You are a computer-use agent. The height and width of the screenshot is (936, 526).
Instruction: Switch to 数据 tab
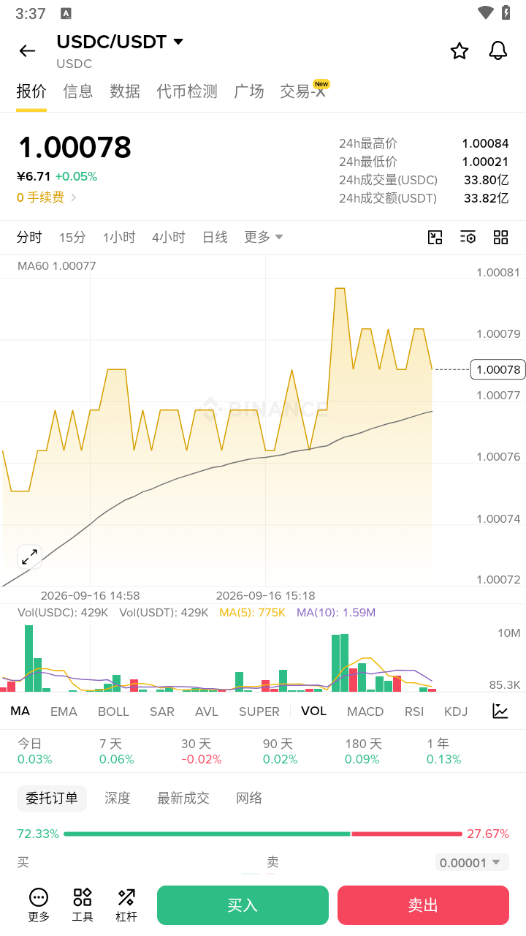[125, 91]
